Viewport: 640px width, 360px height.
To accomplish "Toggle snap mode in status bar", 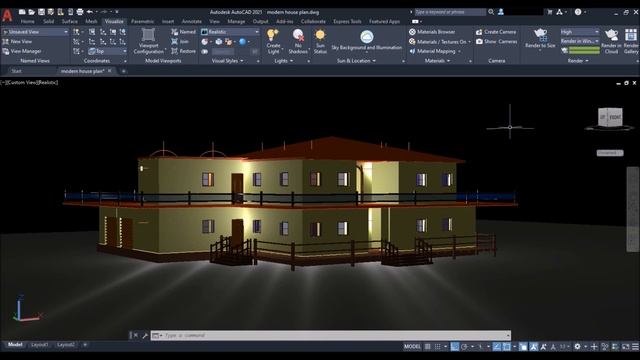I will click(438, 347).
